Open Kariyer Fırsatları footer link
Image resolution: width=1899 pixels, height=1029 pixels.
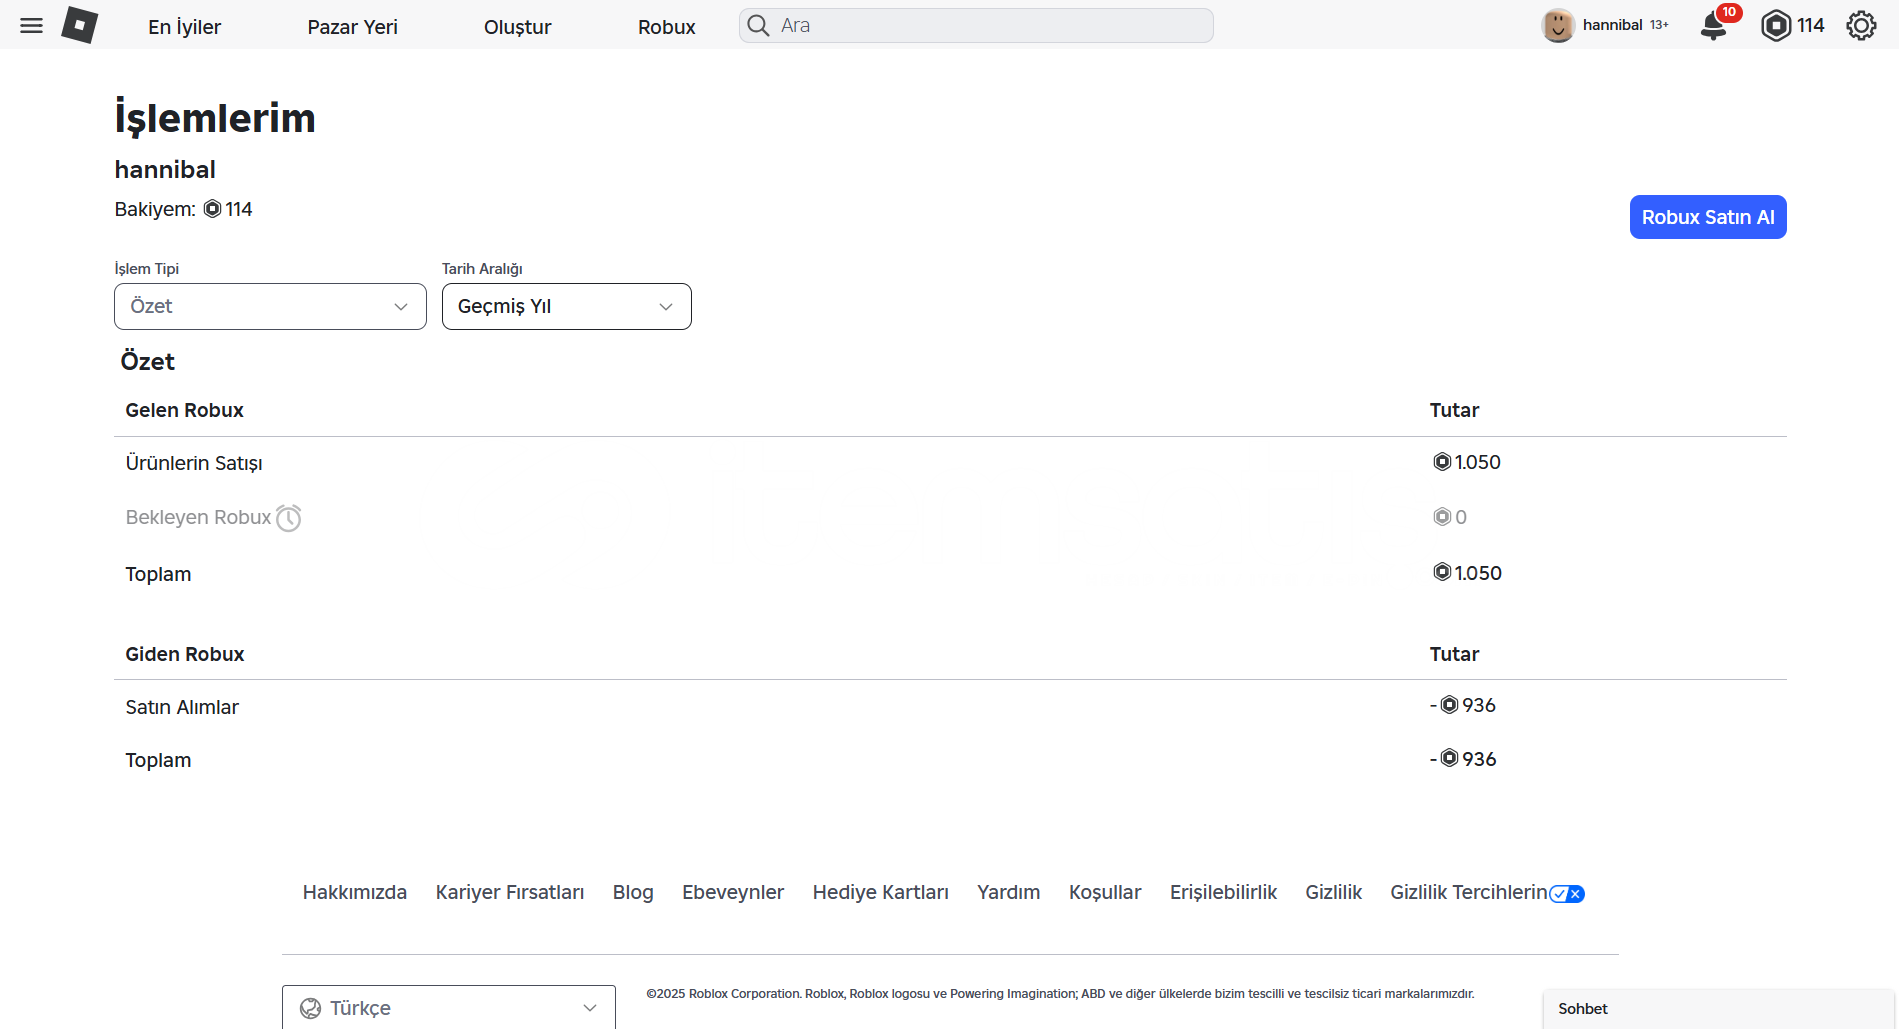[x=510, y=892]
